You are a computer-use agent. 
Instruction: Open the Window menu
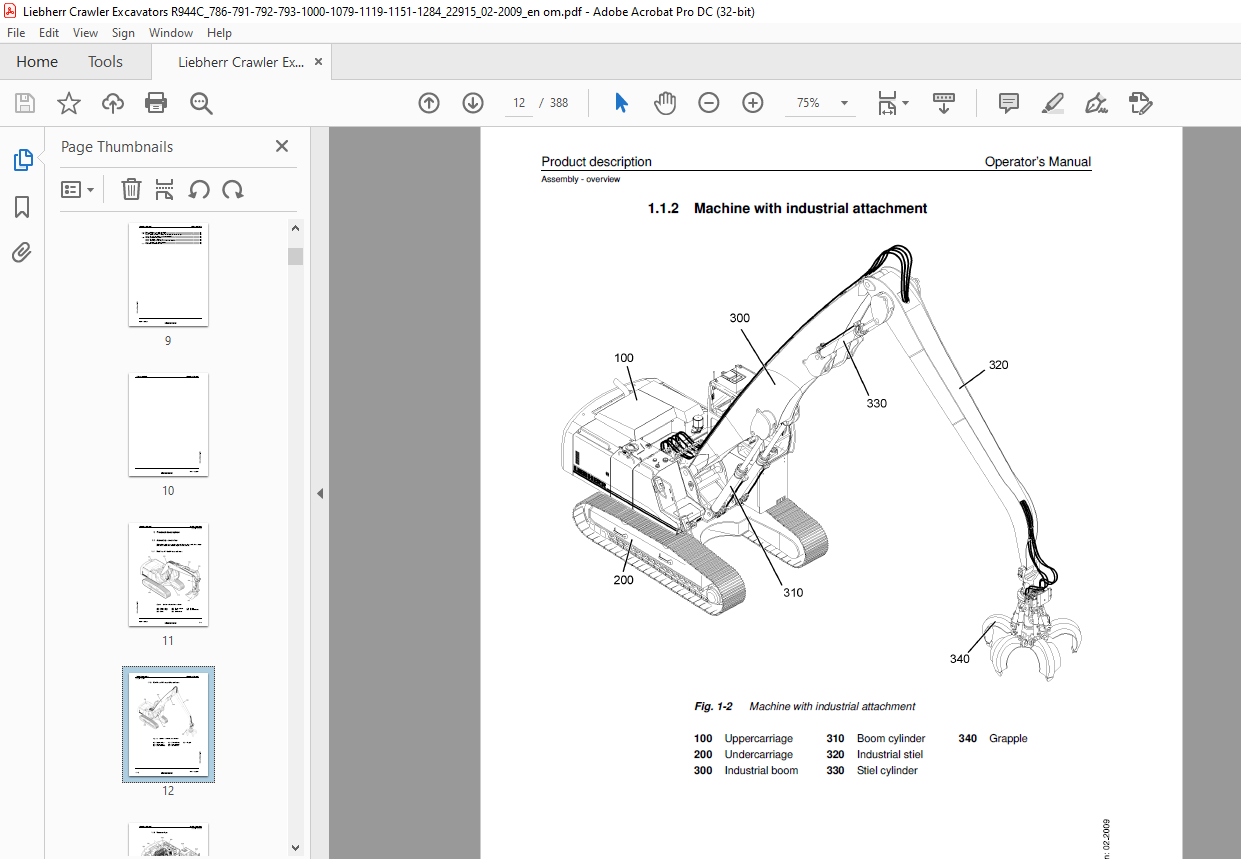point(171,33)
